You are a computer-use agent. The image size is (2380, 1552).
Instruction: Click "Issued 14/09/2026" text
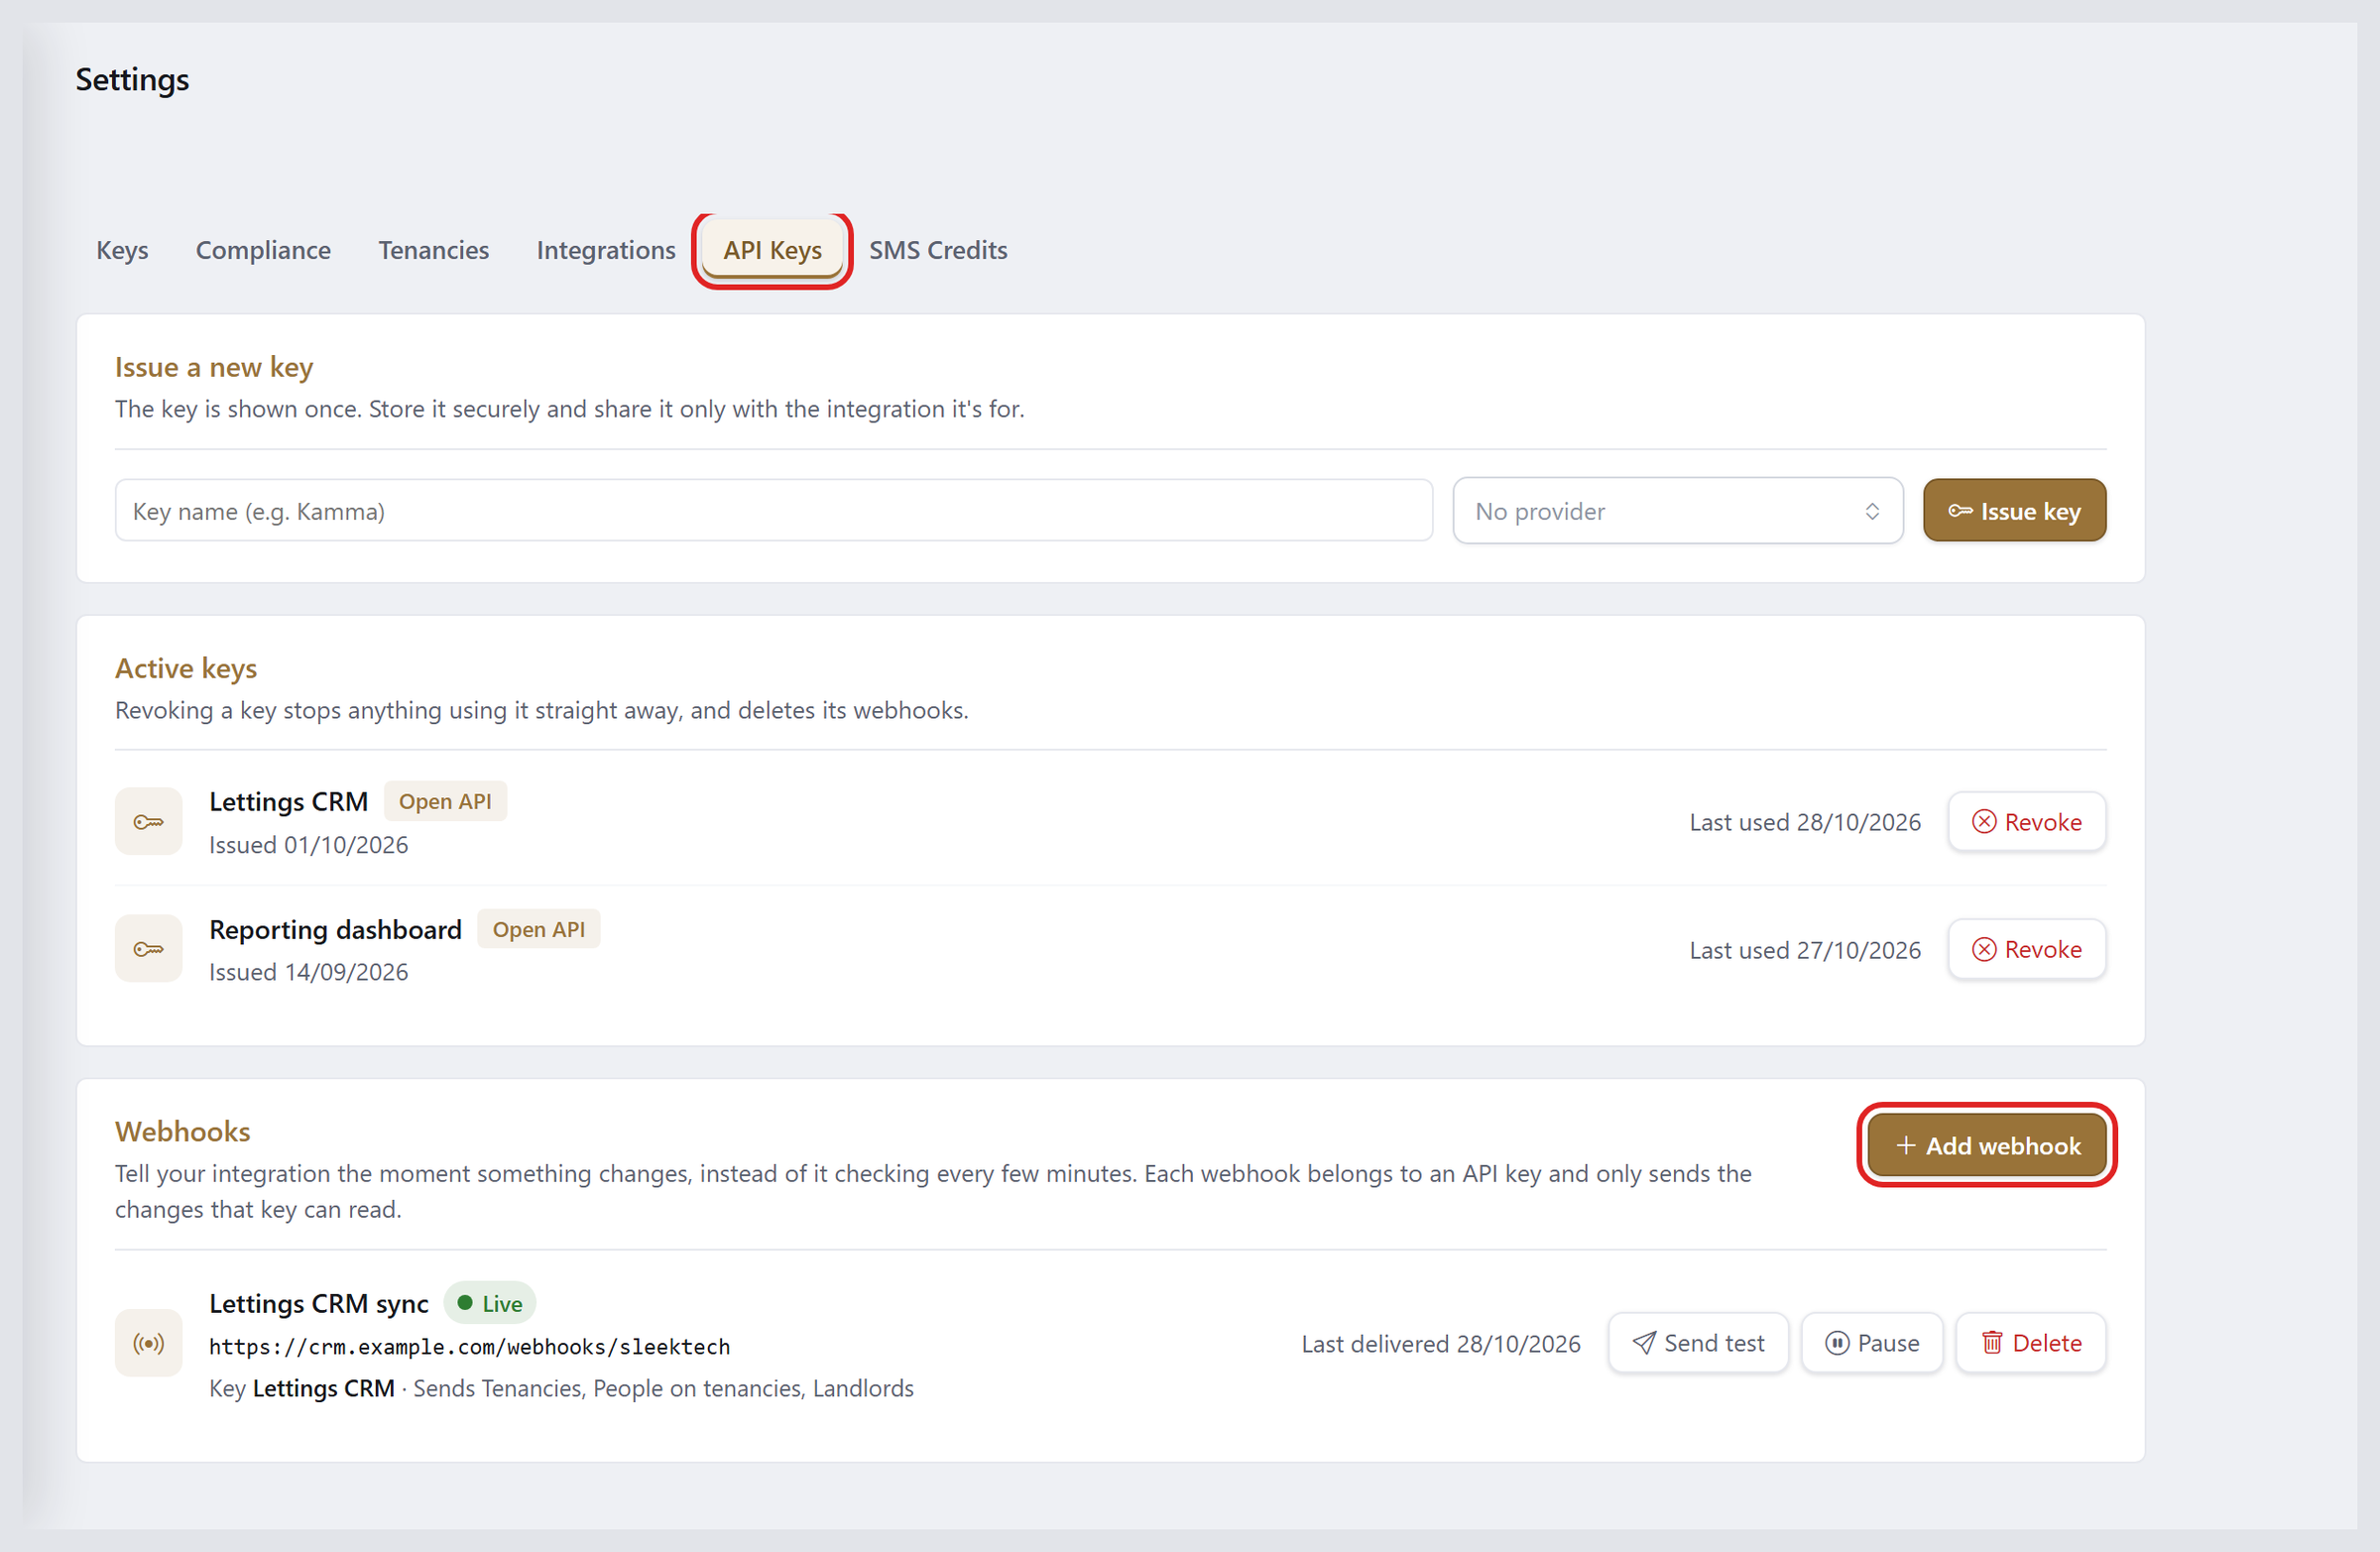click(x=308, y=971)
